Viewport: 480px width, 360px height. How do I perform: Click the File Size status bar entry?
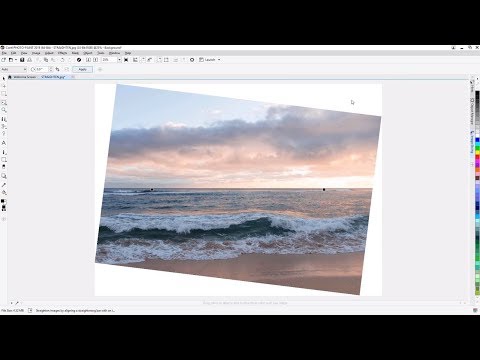pos(13,310)
